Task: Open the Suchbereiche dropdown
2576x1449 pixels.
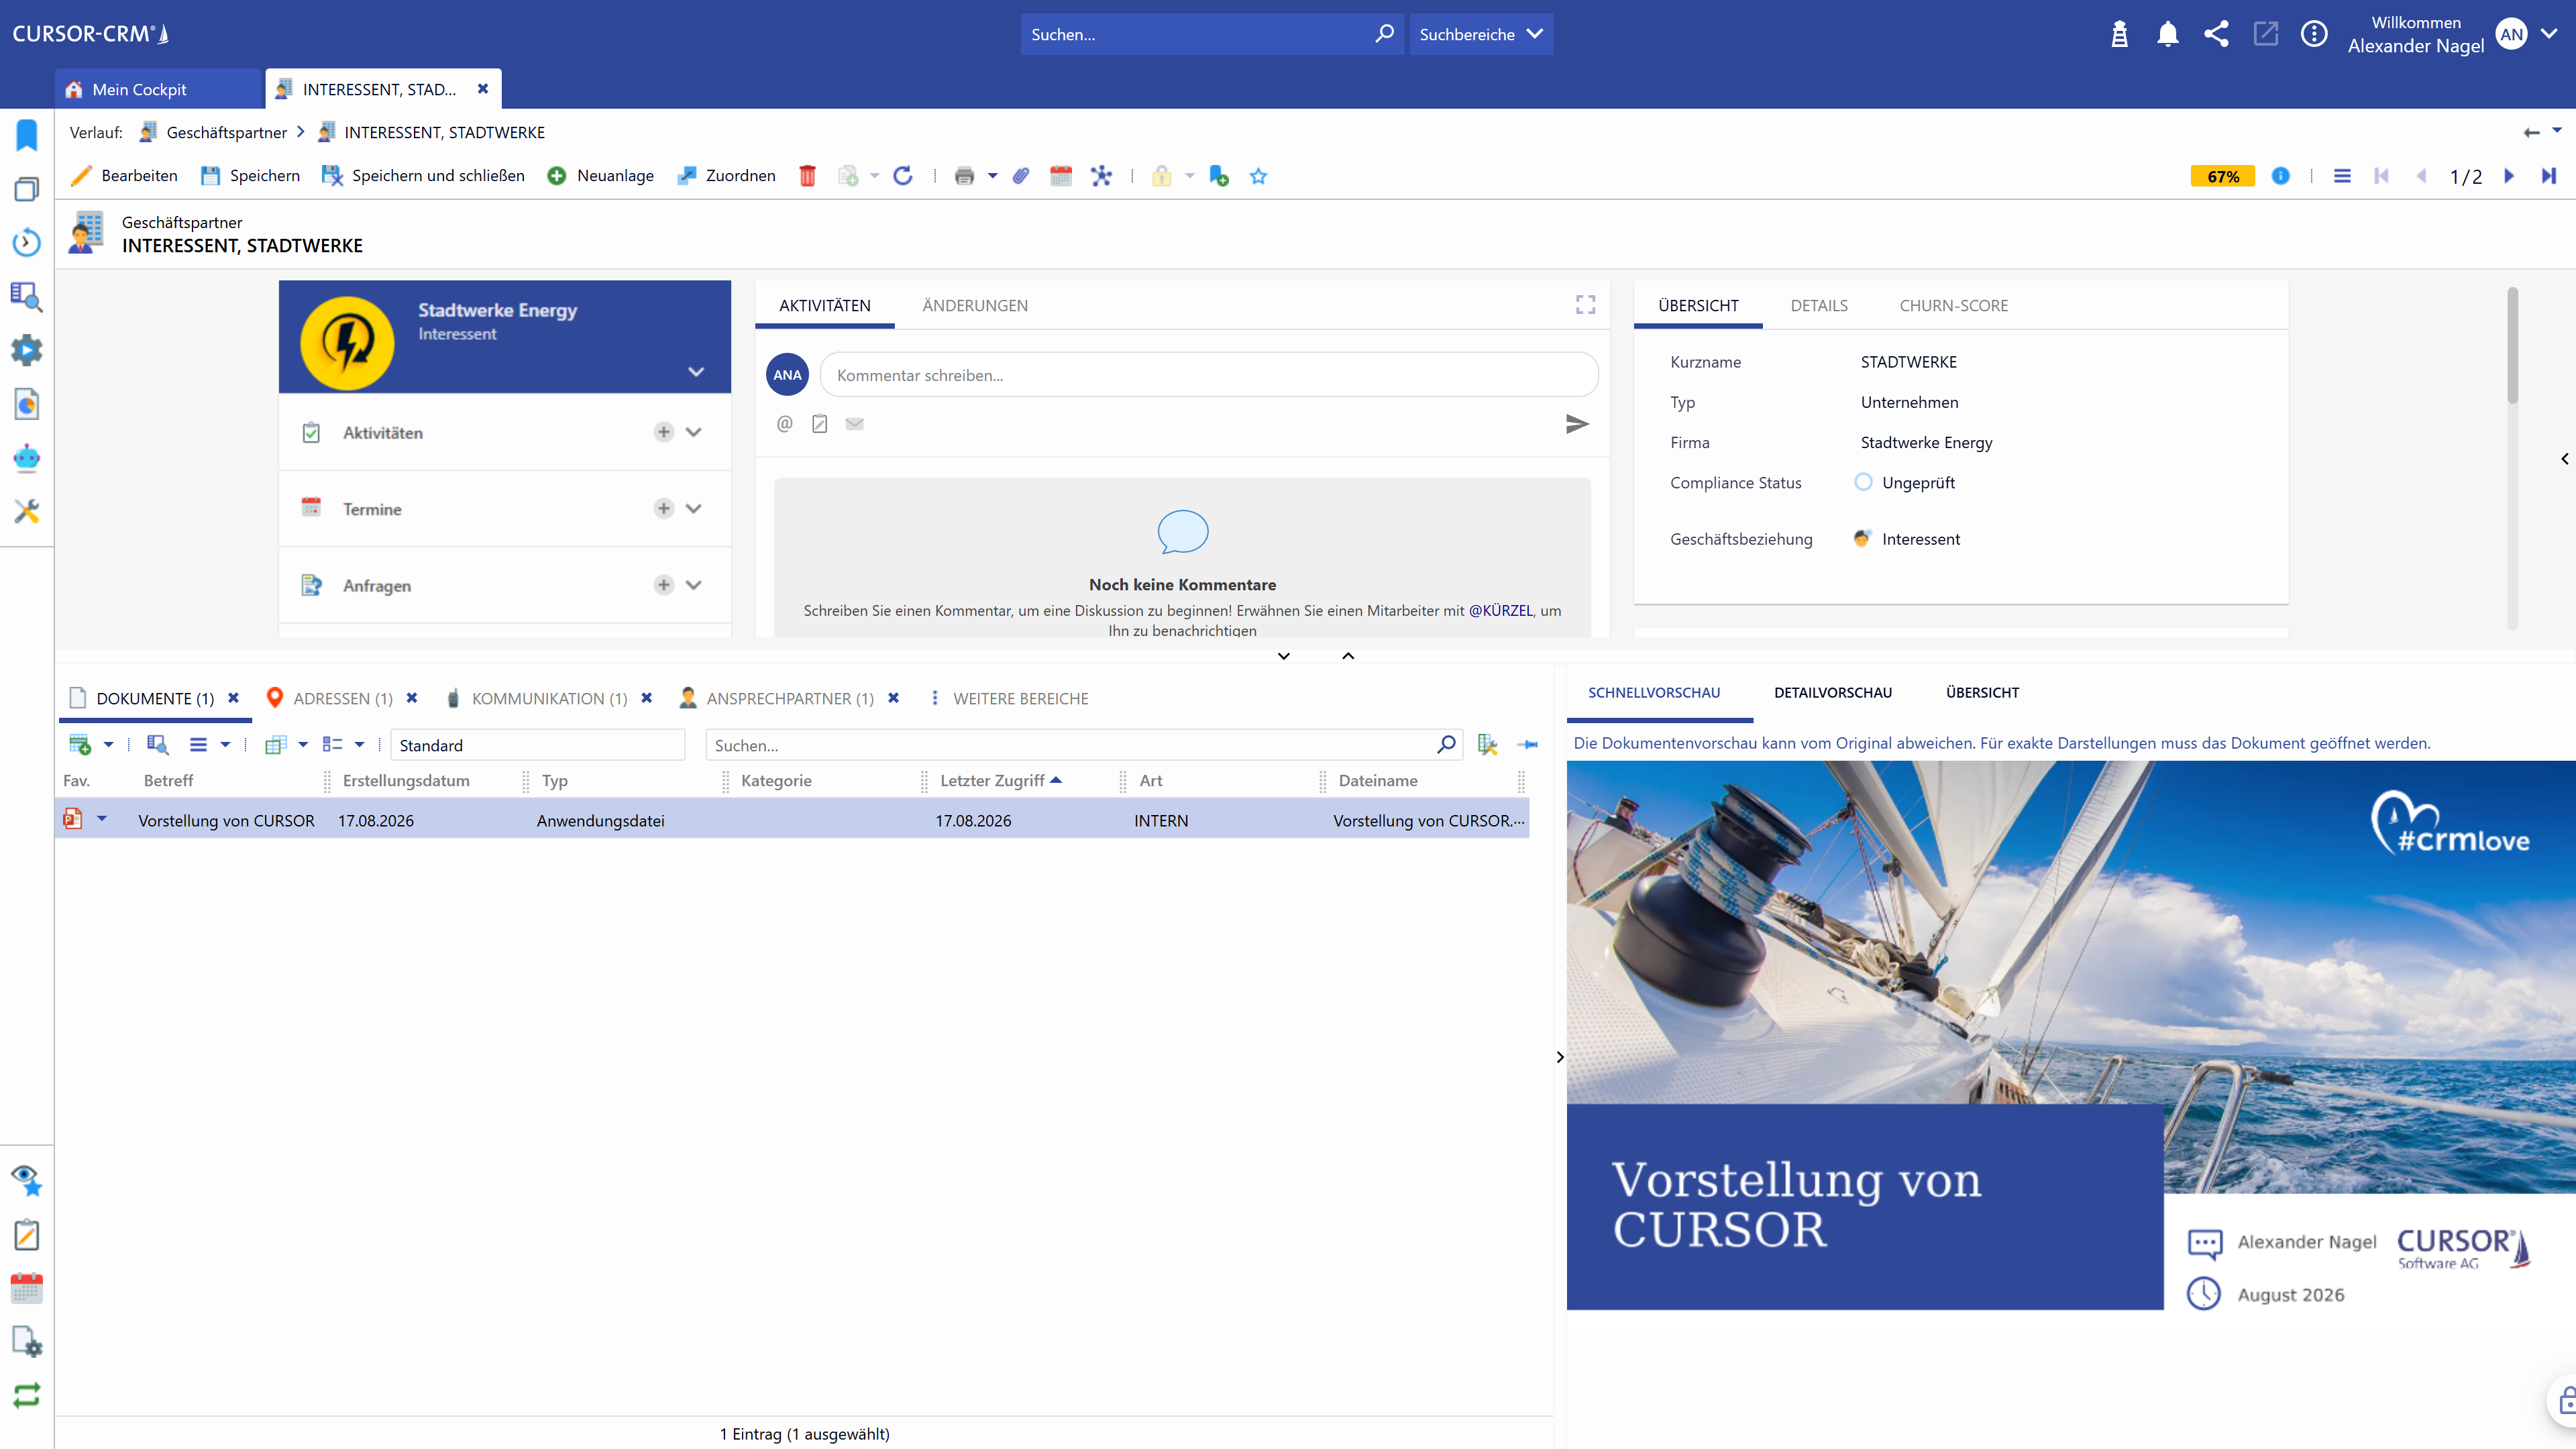Action: point(1481,34)
